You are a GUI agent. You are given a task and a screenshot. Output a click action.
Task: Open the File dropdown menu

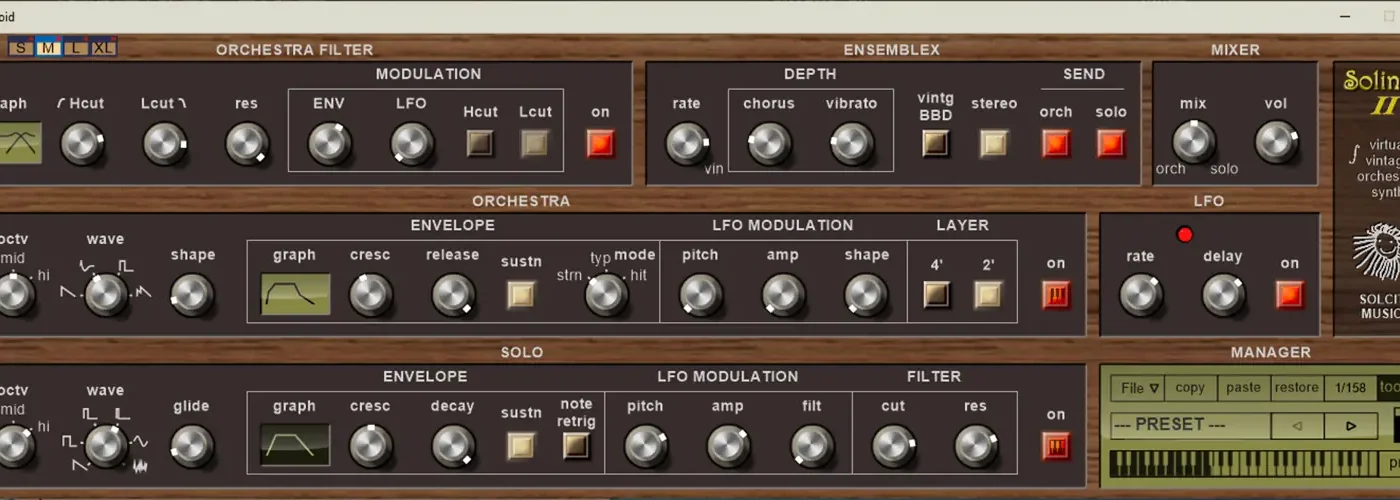pos(1139,388)
